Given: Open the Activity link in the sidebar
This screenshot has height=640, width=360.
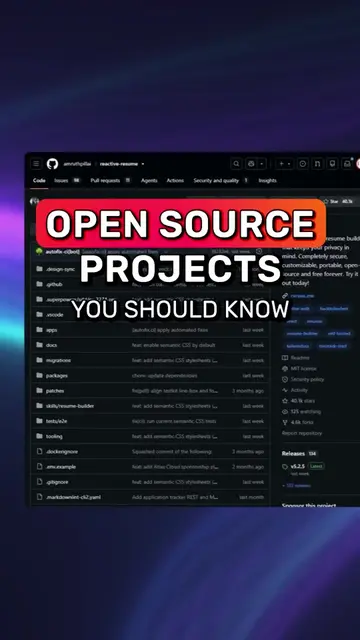Looking at the screenshot, I should pyautogui.click(x=295, y=390).
